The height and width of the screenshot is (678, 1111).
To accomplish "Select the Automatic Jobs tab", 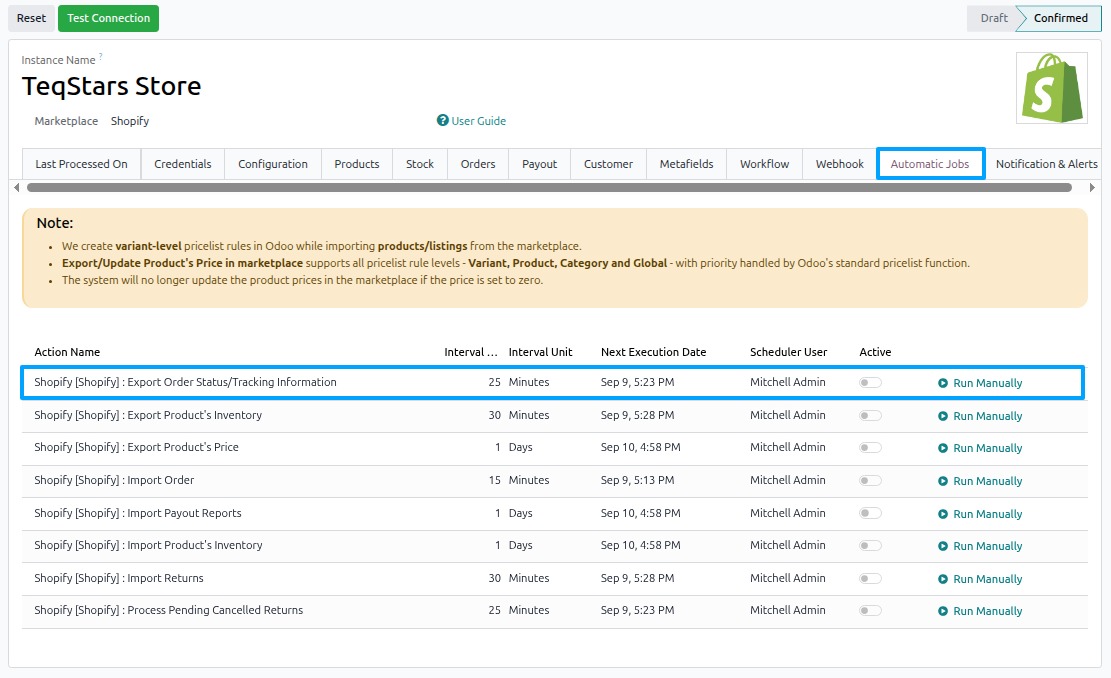I will [x=930, y=164].
